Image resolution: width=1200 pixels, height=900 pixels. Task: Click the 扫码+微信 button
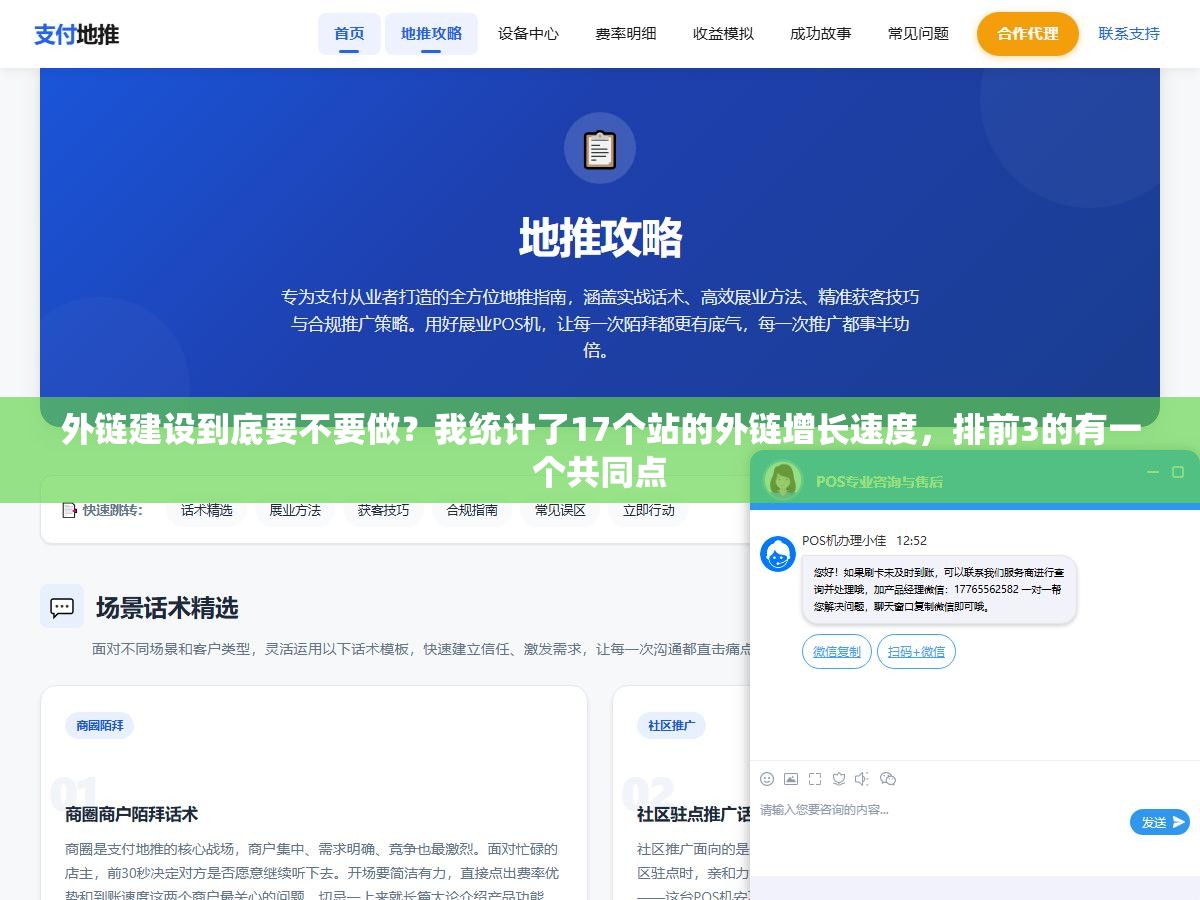click(917, 652)
